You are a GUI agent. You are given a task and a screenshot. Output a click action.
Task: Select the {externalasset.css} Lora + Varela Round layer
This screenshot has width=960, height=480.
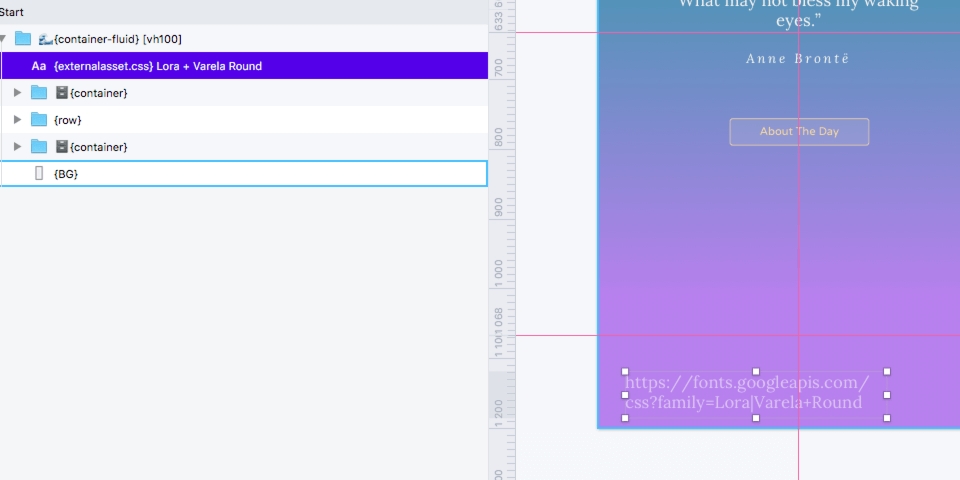158,66
